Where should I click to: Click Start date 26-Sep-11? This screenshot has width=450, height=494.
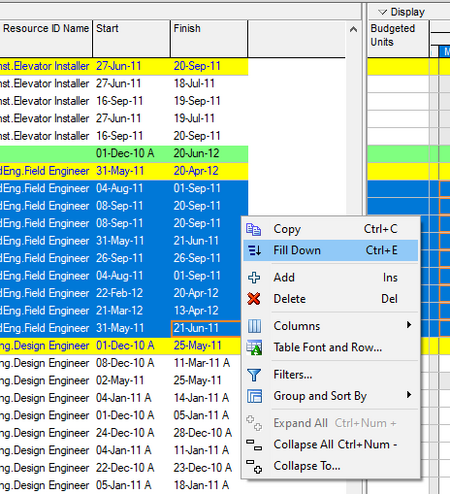pyautogui.click(x=119, y=258)
